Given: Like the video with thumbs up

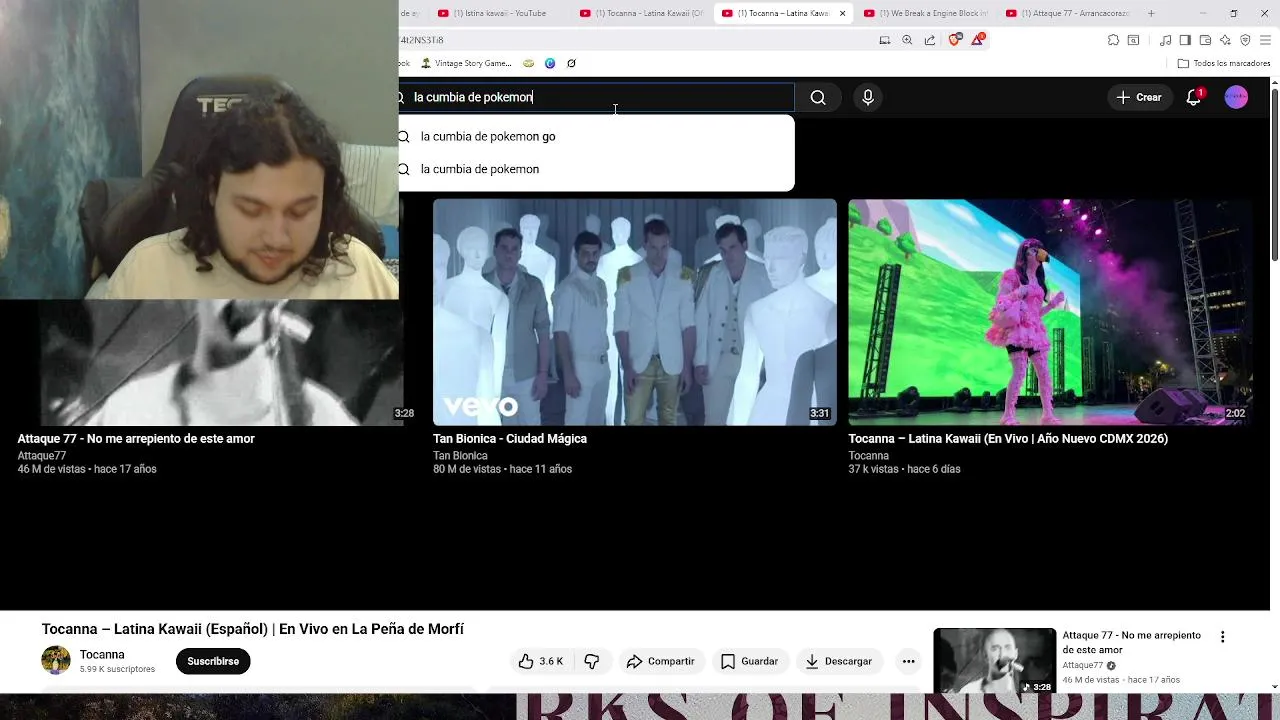Looking at the screenshot, I should click(540, 661).
